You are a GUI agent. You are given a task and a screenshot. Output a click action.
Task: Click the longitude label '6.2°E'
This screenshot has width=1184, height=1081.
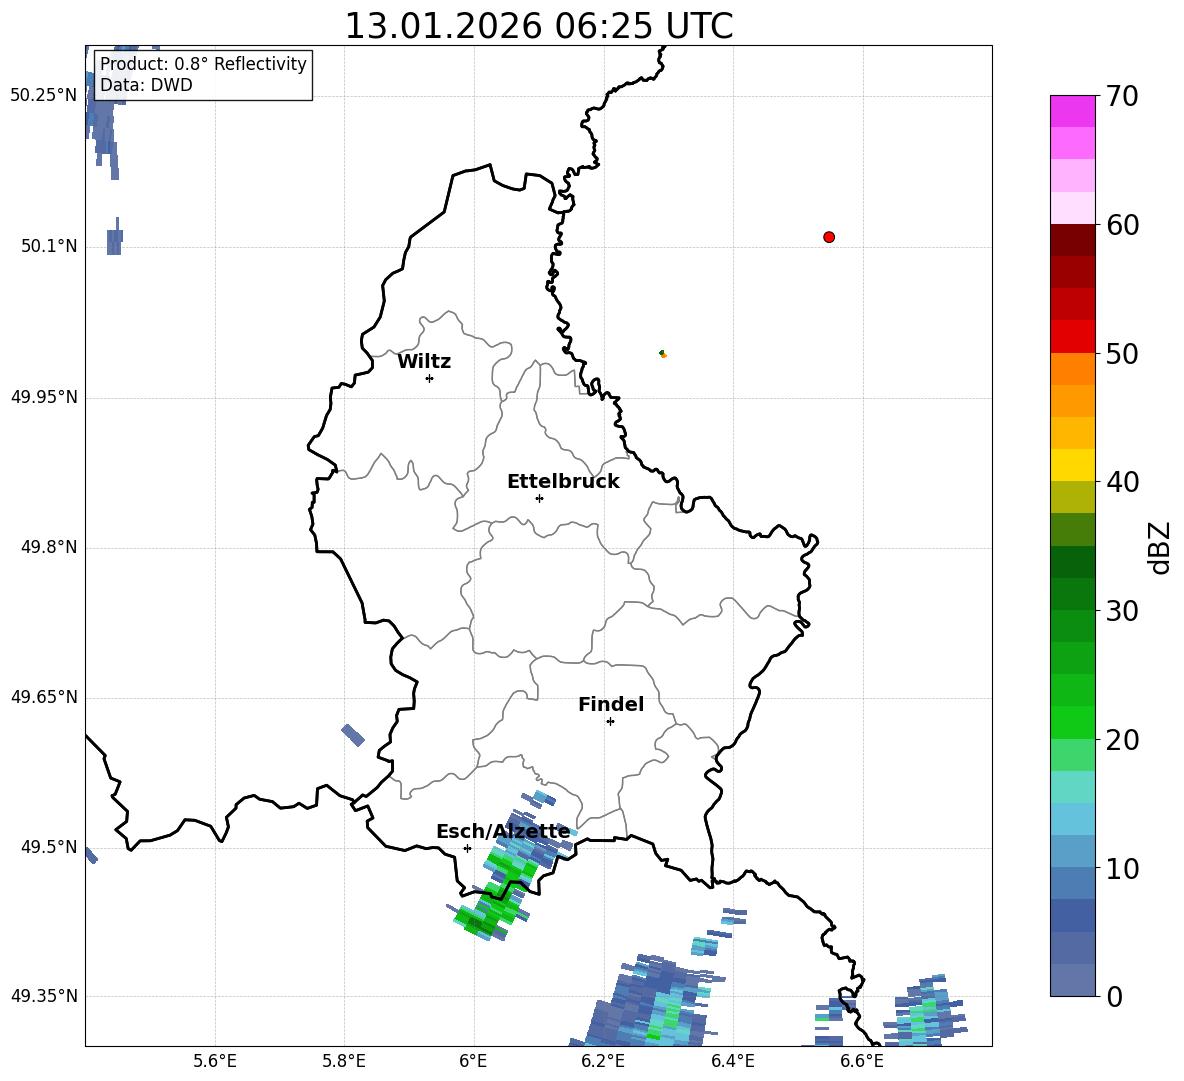603,1061
